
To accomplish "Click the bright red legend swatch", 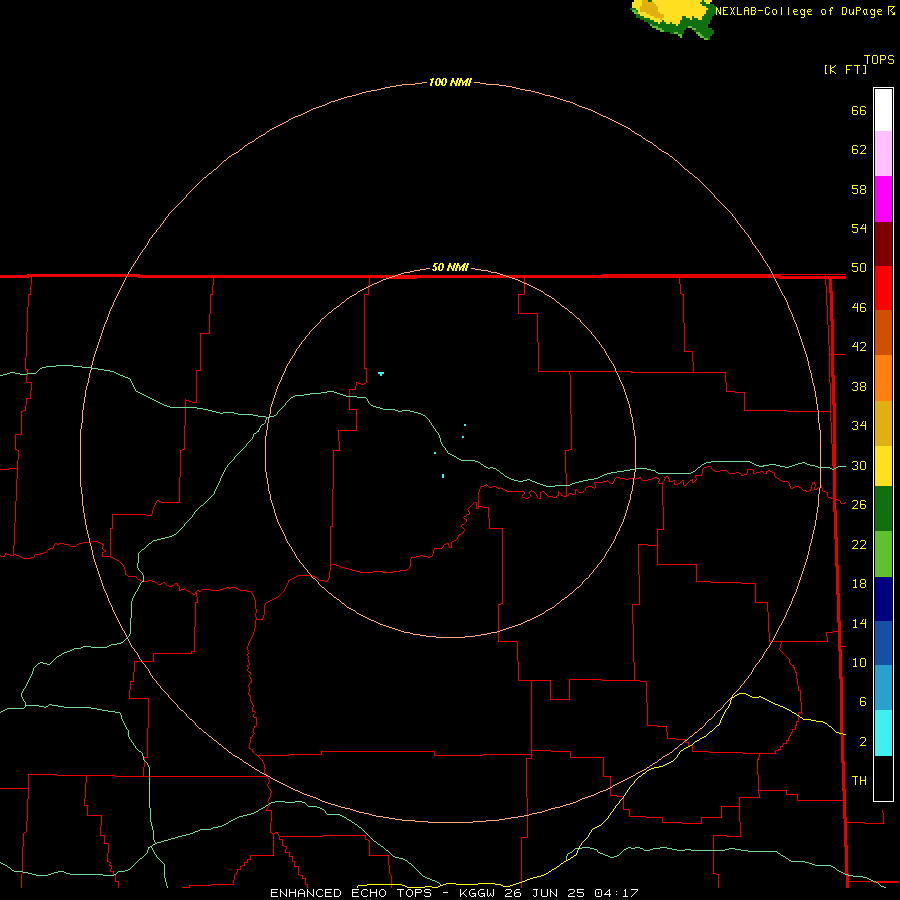I will click(883, 289).
